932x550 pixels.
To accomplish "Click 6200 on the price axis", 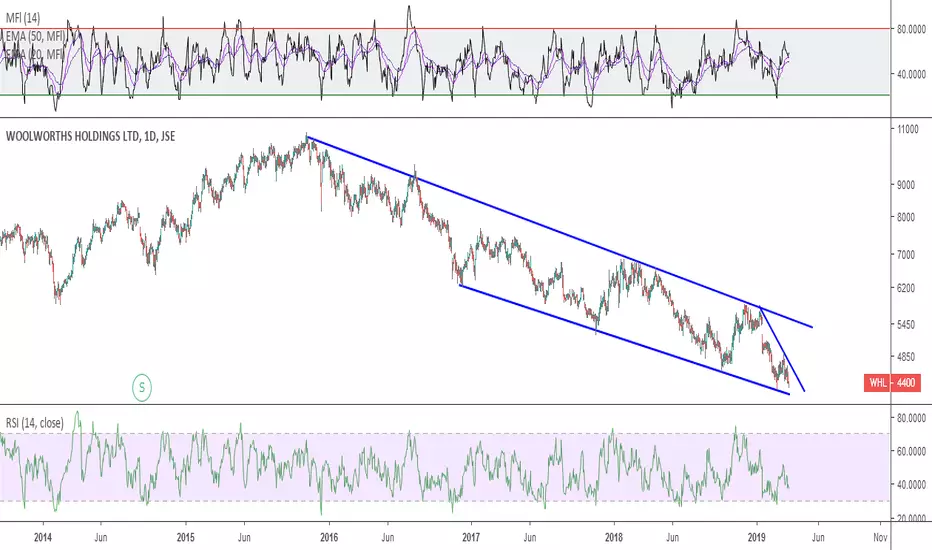I will [x=906, y=288].
